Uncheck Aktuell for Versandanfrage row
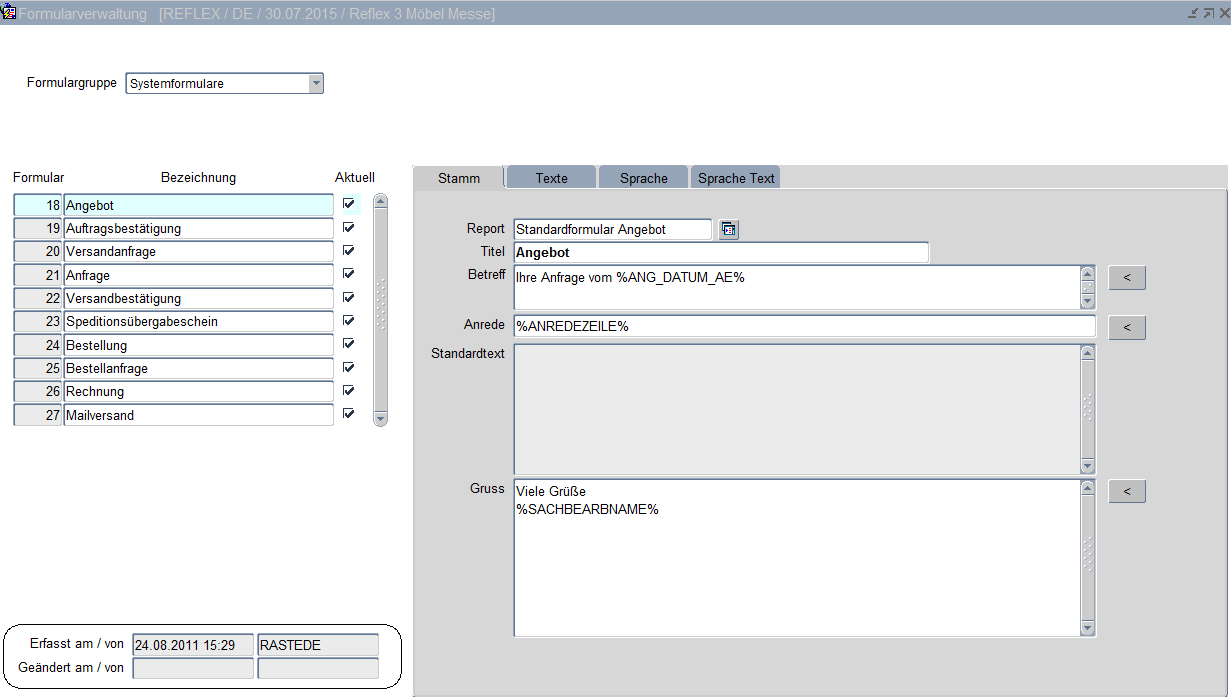The height and width of the screenshot is (697, 1231). pos(348,250)
